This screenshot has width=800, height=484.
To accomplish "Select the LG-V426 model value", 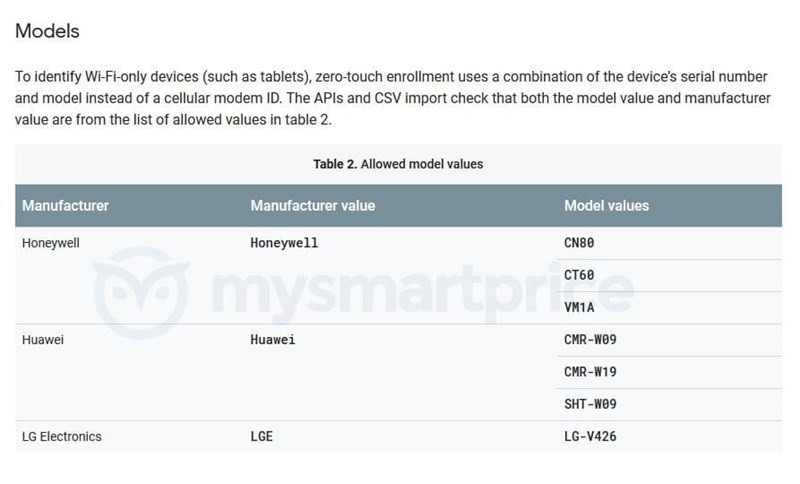I will 590,437.
